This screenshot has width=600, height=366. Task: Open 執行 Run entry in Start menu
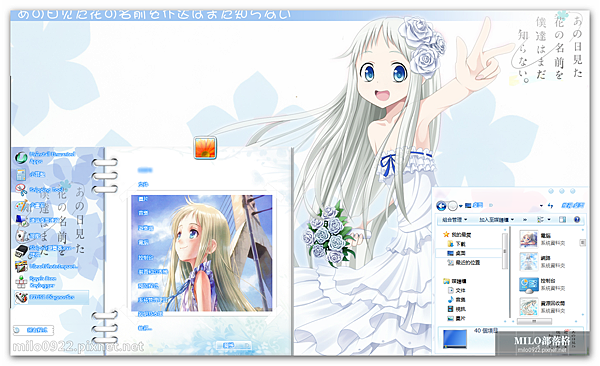(x=145, y=328)
